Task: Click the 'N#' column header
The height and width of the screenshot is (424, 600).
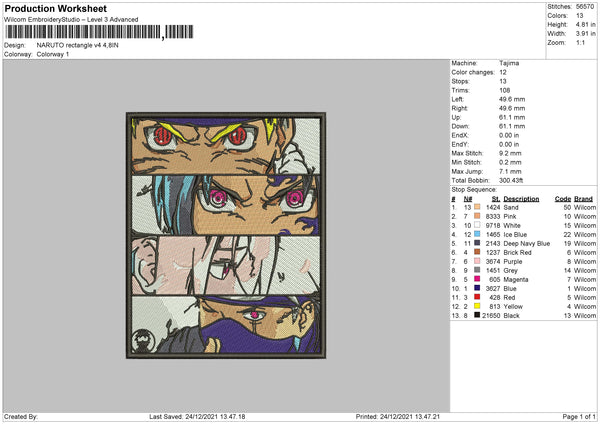Action: 468,199
